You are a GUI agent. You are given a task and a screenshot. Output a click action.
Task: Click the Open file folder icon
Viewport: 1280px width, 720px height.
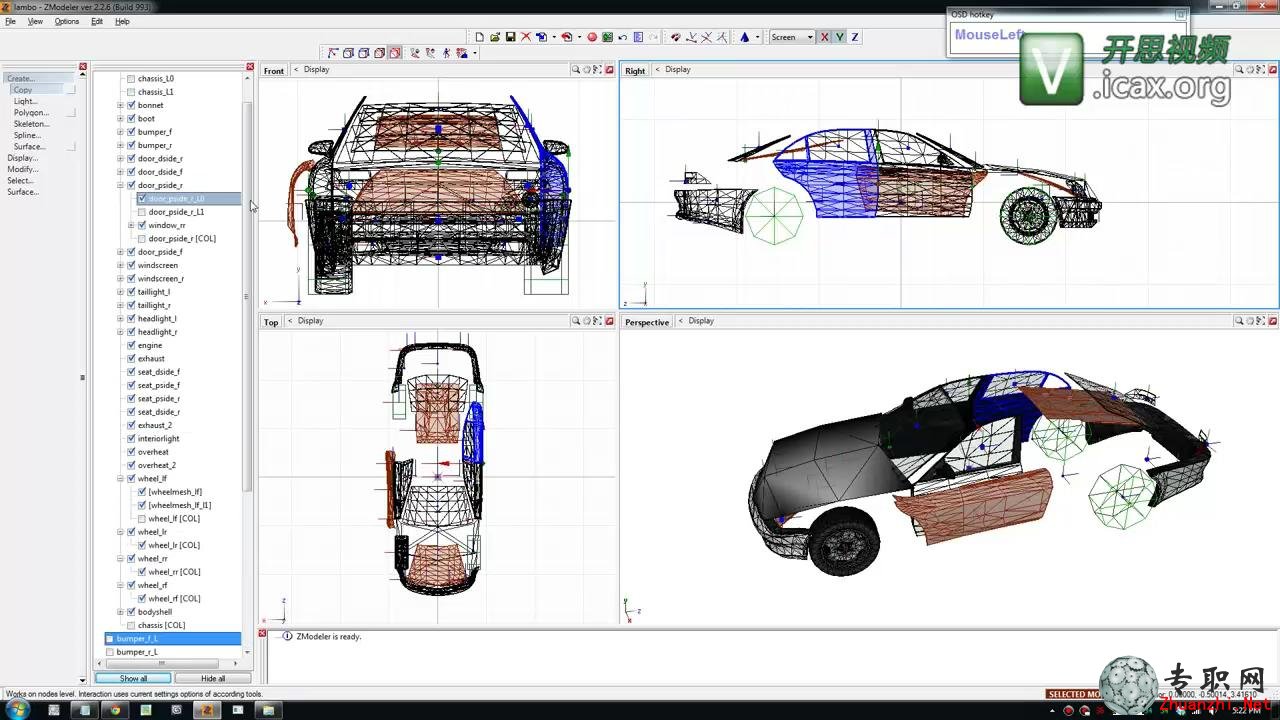495,37
